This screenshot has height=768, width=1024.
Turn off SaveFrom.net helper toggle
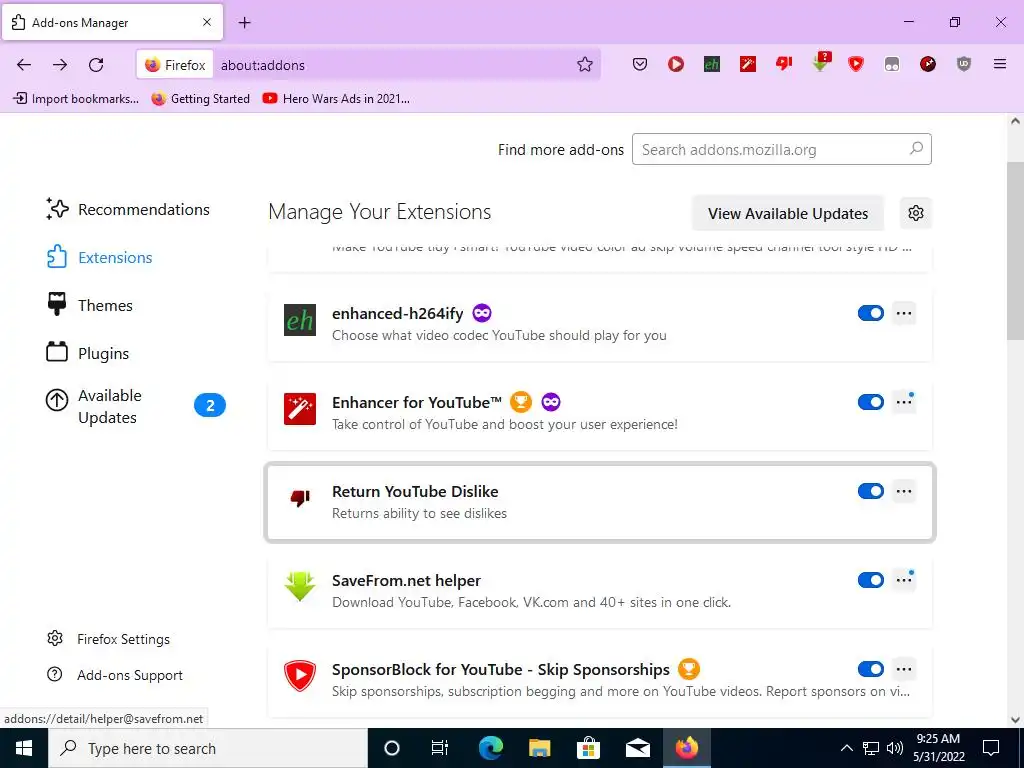tap(871, 580)
